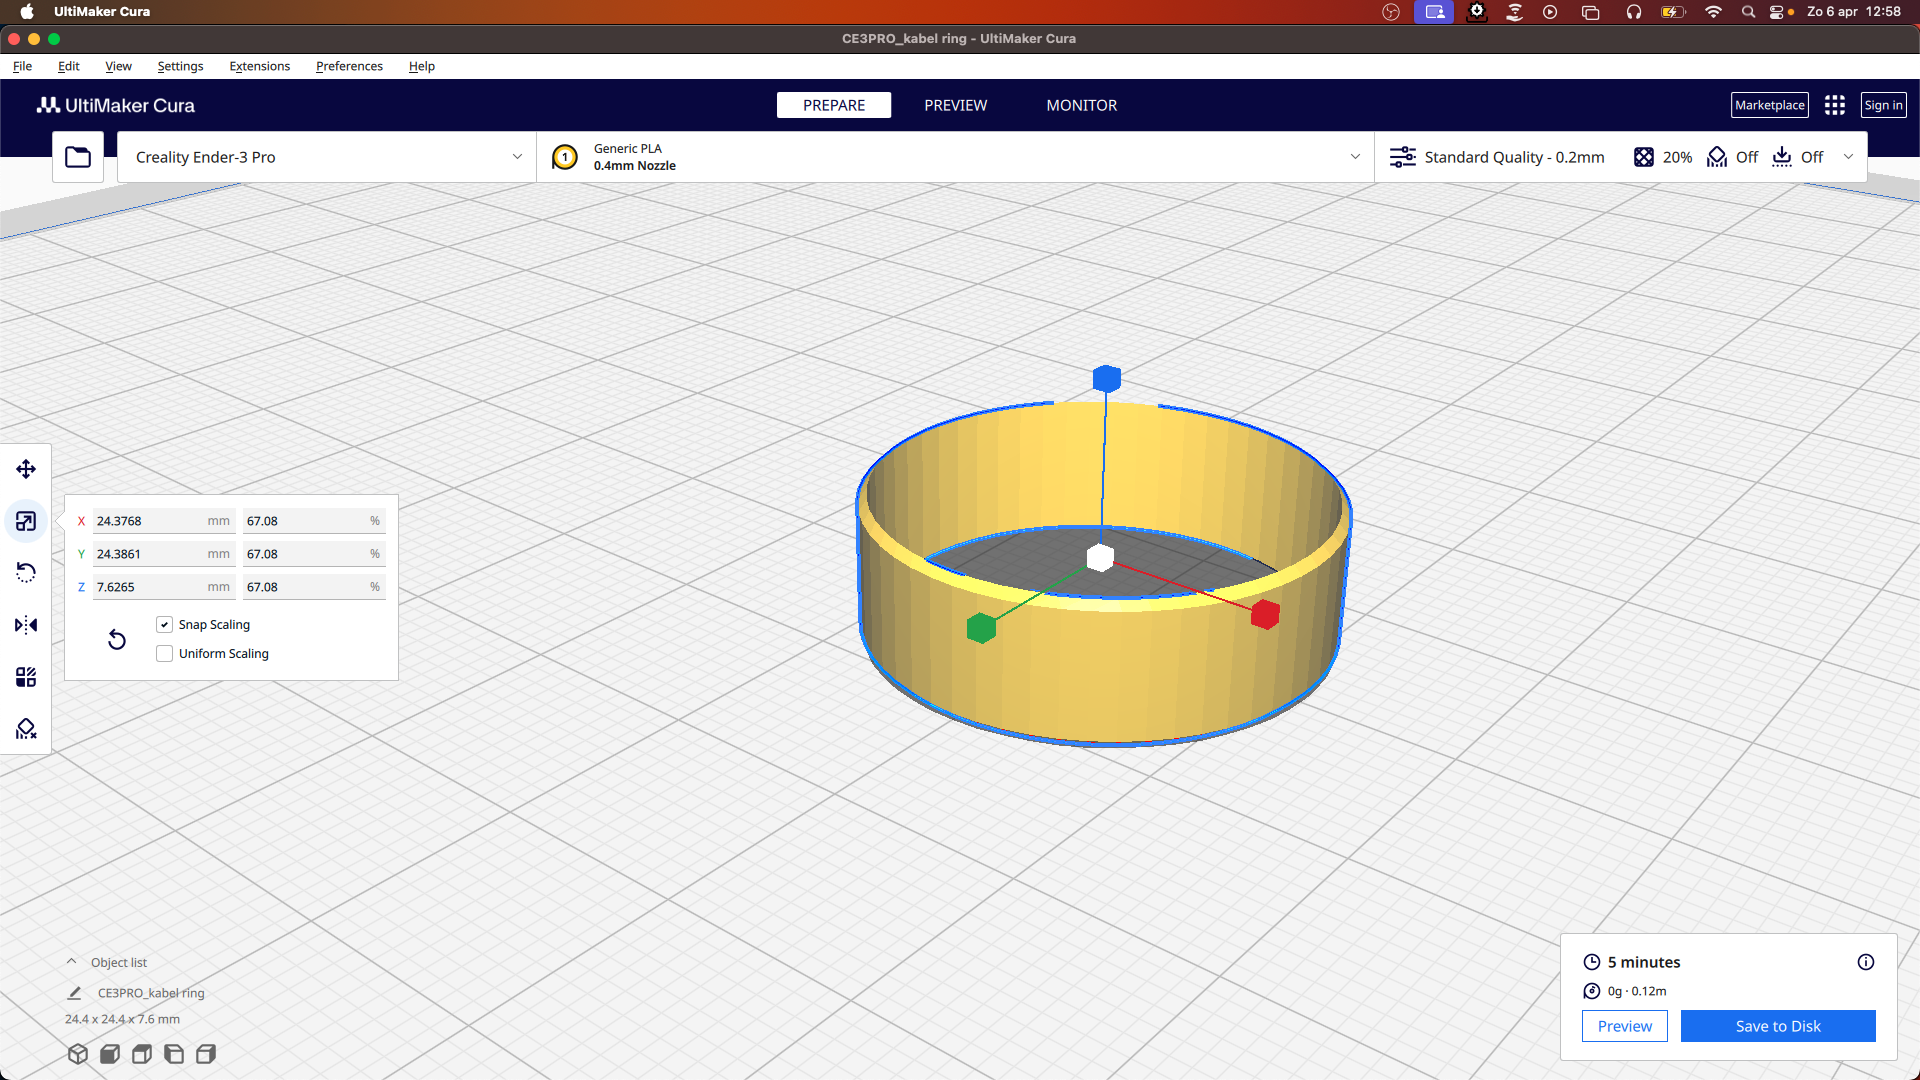Expand the print settings panel chevron
The image size is (1920, 1080).
[x=1848, y=157]
